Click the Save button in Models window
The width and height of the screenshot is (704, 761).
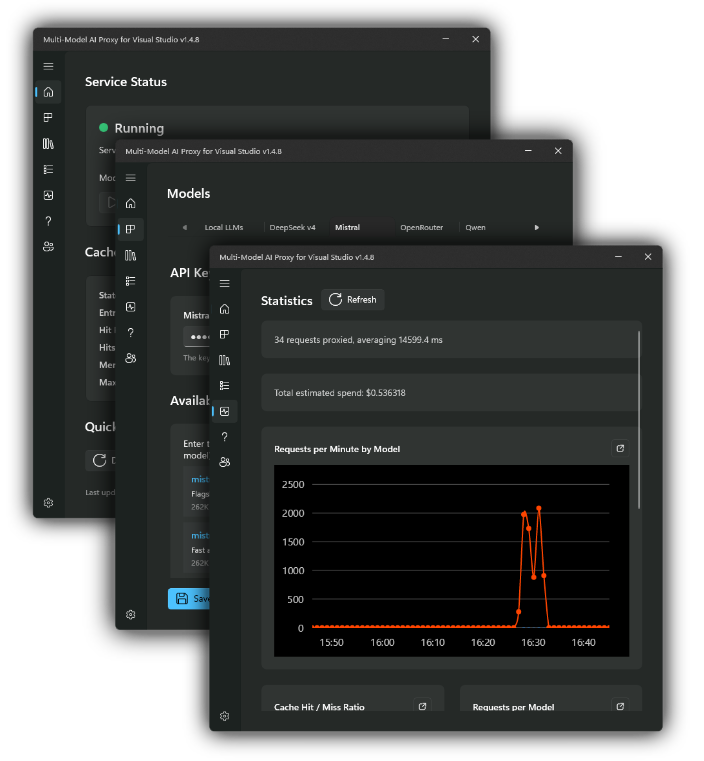click(189, 598)
